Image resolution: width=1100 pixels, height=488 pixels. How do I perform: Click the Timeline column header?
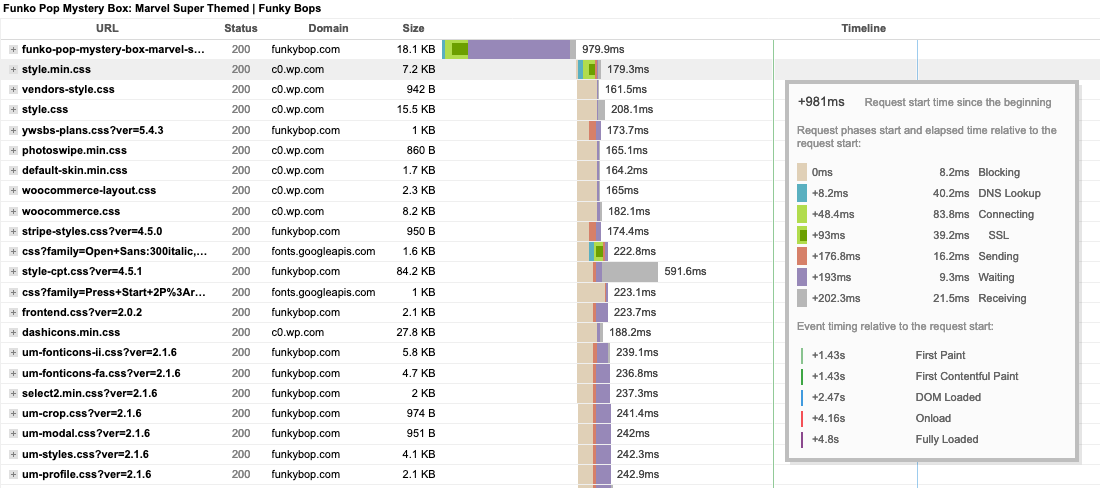click(864, 29)
